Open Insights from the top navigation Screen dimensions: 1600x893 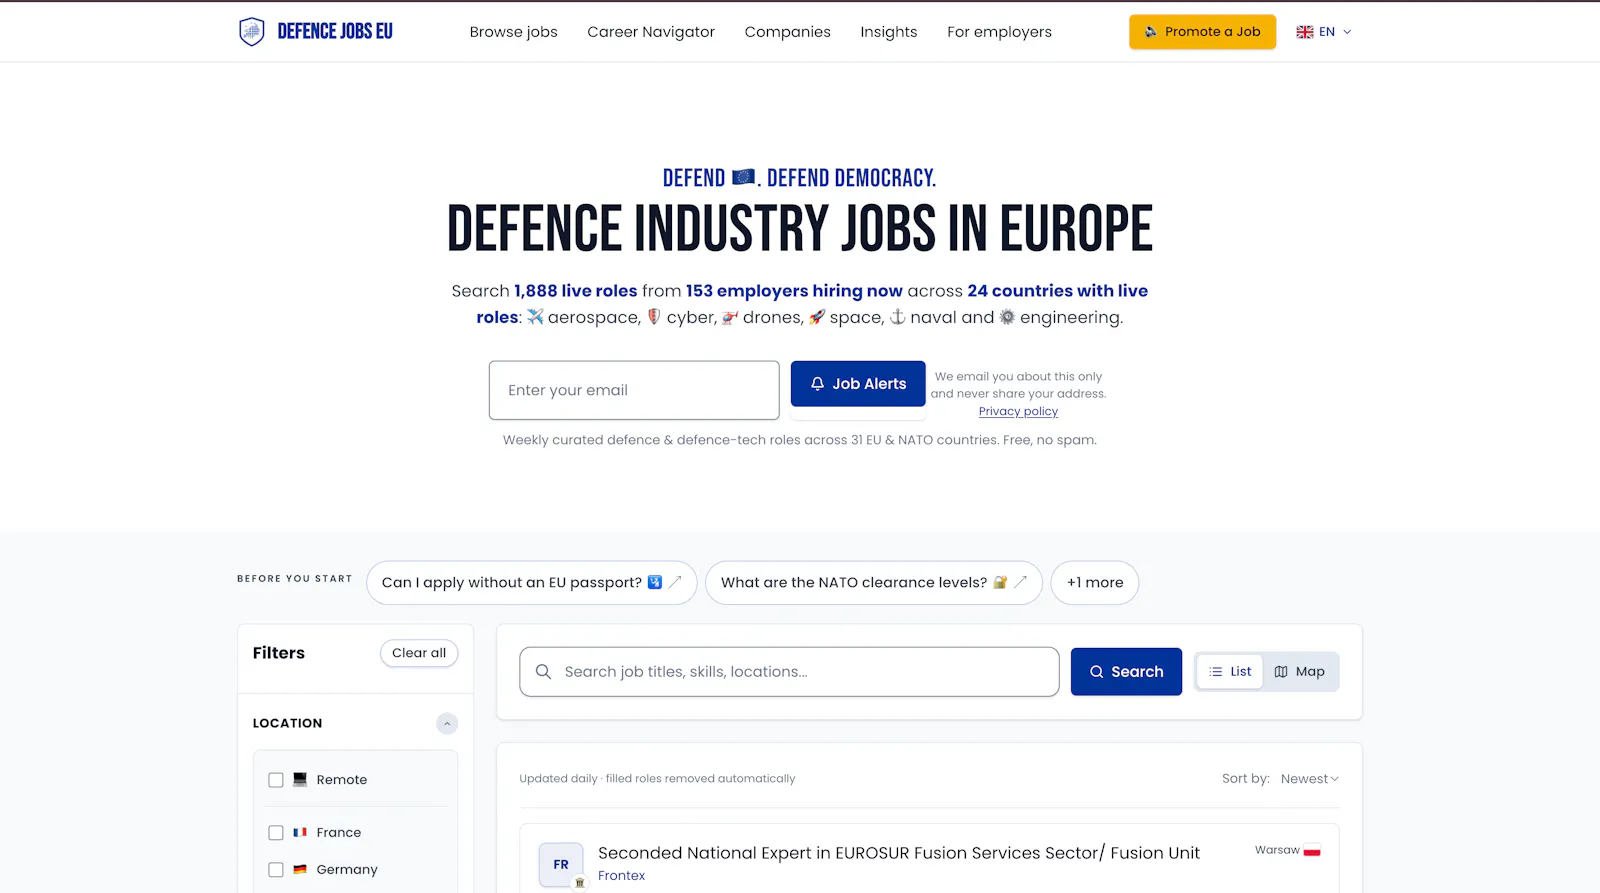click(889, 32)
